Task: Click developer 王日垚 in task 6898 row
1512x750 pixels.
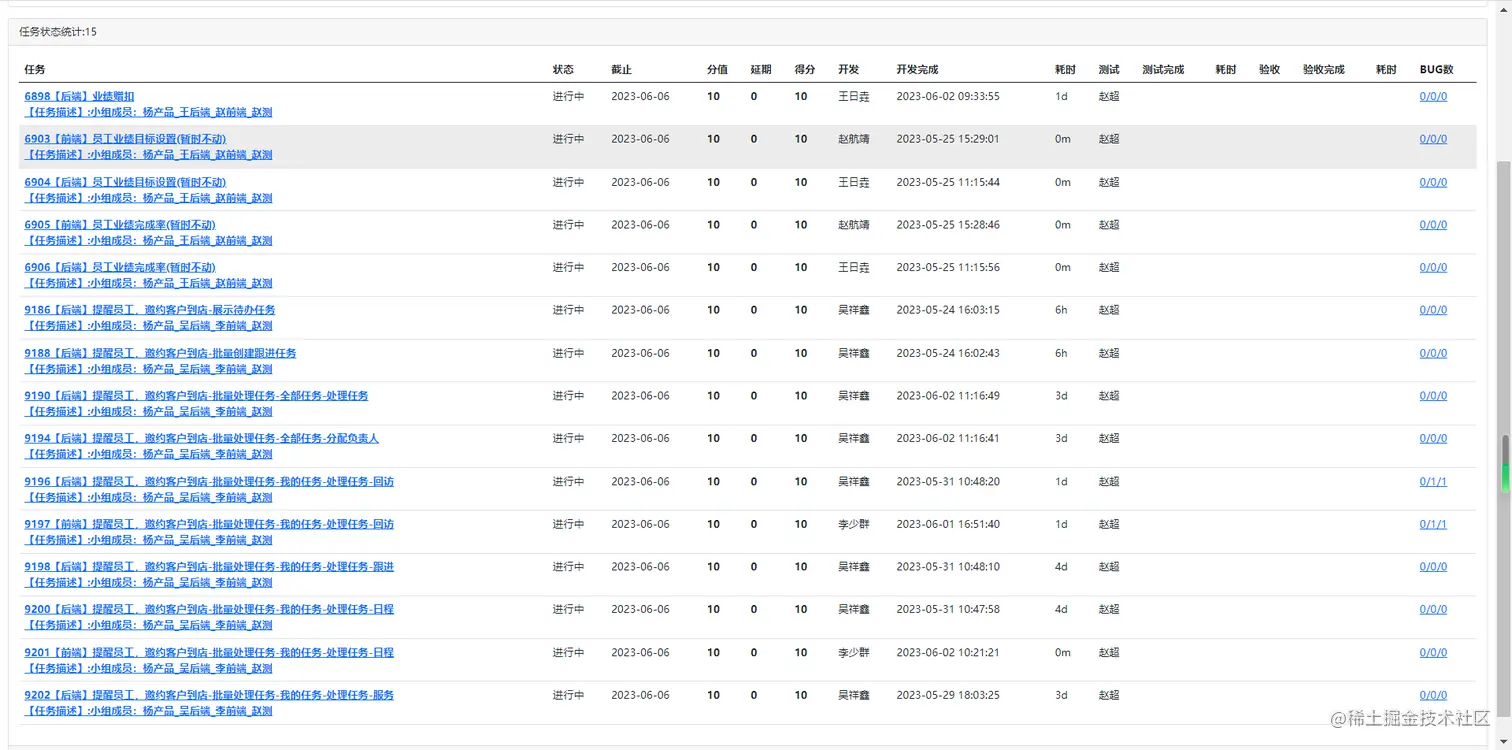Action: coord(854,97)
